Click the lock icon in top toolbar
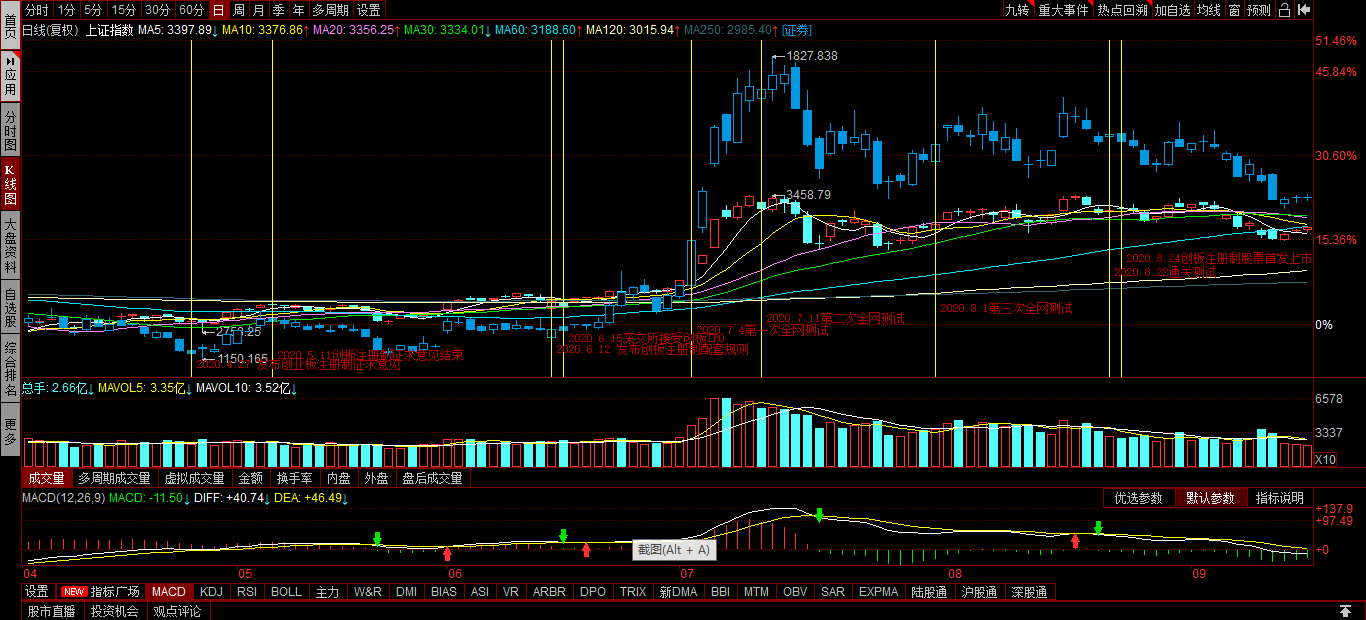 [1282, 10]
